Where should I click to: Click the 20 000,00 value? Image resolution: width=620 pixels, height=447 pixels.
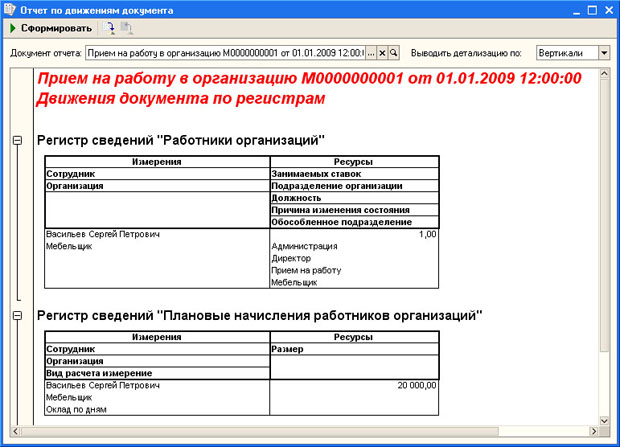(x=417, y=385)
